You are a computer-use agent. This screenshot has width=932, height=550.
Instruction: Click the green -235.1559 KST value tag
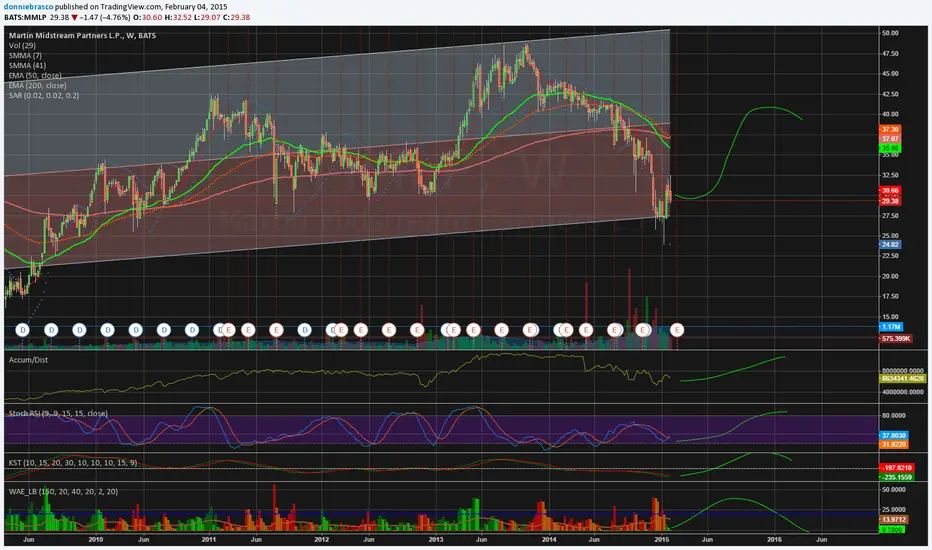click(896, 477)
